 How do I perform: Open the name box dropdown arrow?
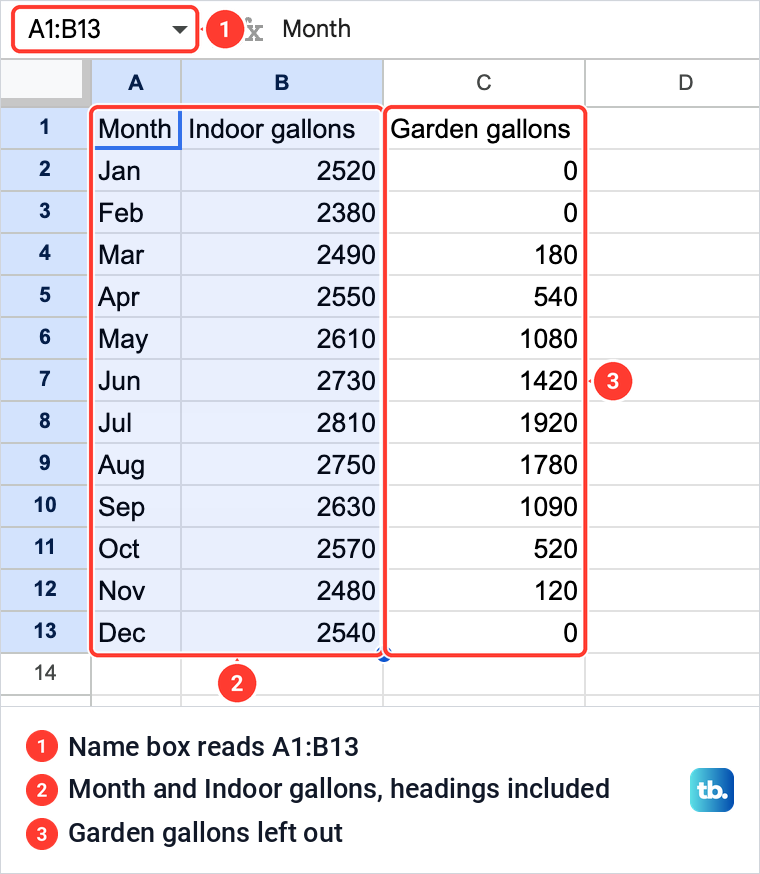[180, 30]
